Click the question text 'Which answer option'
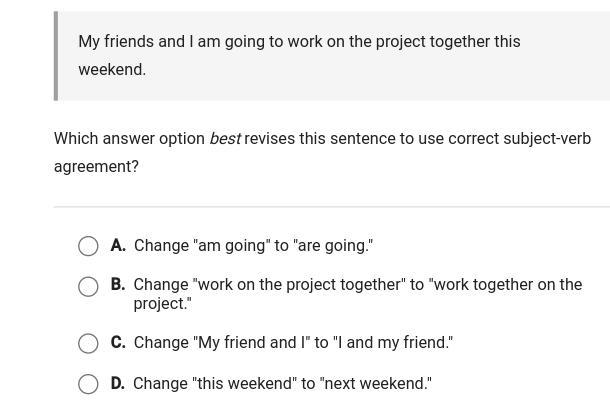Image resolution: width=610 pixels, height=408 pixels. [x=129, y=139]
